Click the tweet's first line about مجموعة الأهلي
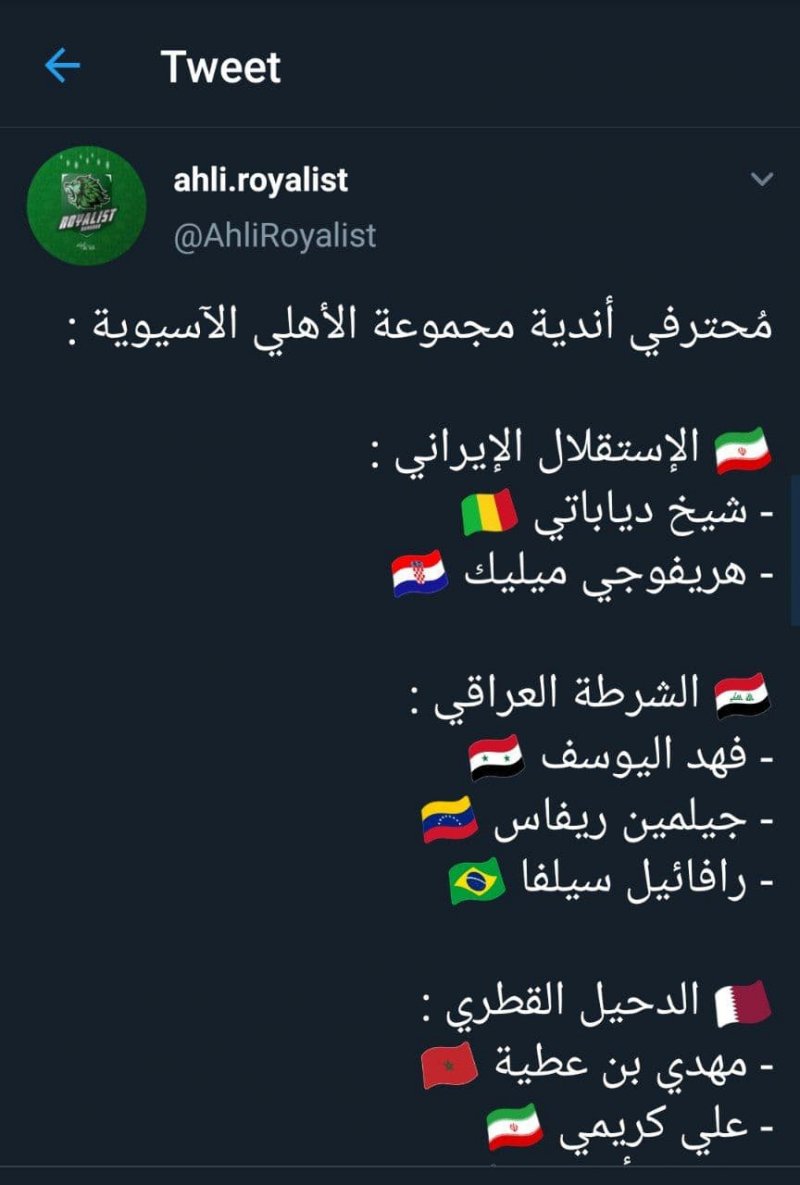This screenshot has width=800, height=1185. click(x=428, y=326)
